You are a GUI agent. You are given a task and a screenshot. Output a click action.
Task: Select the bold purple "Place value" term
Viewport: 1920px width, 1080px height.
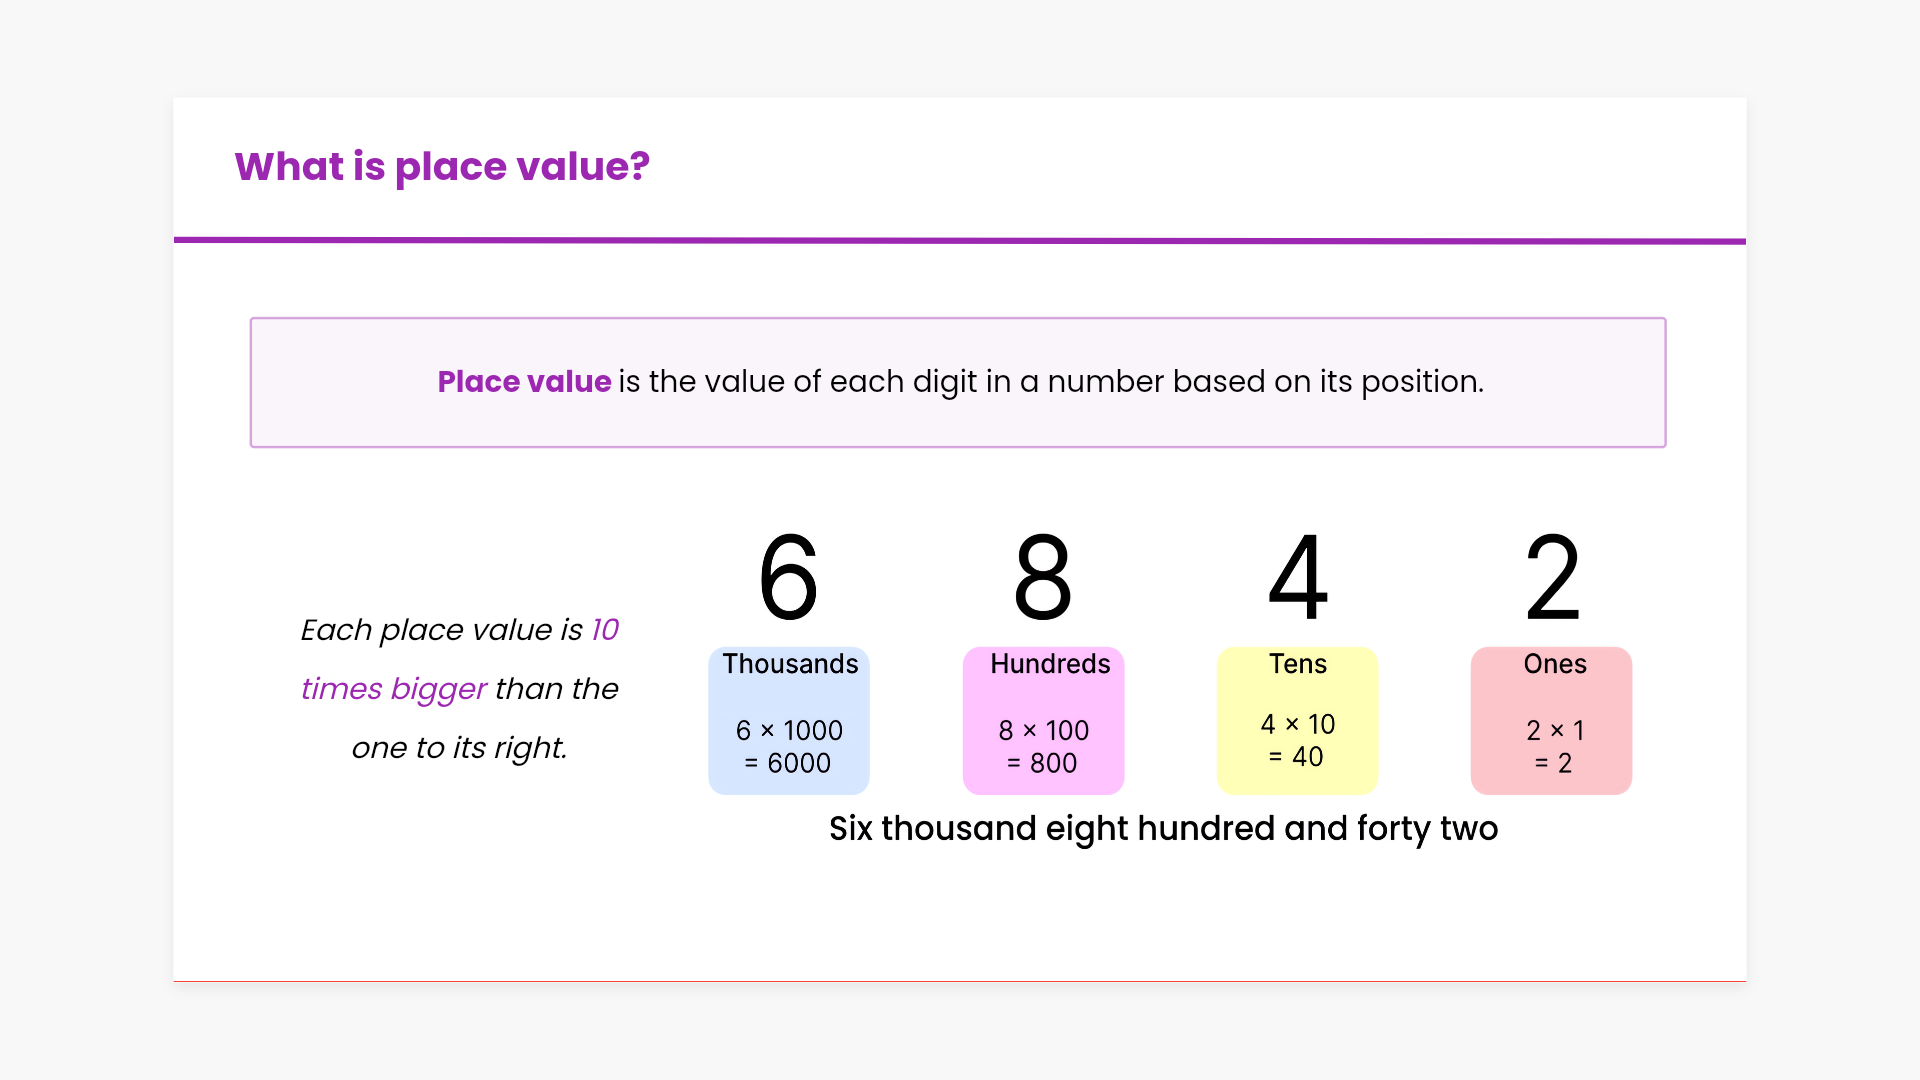click(524, 382)
